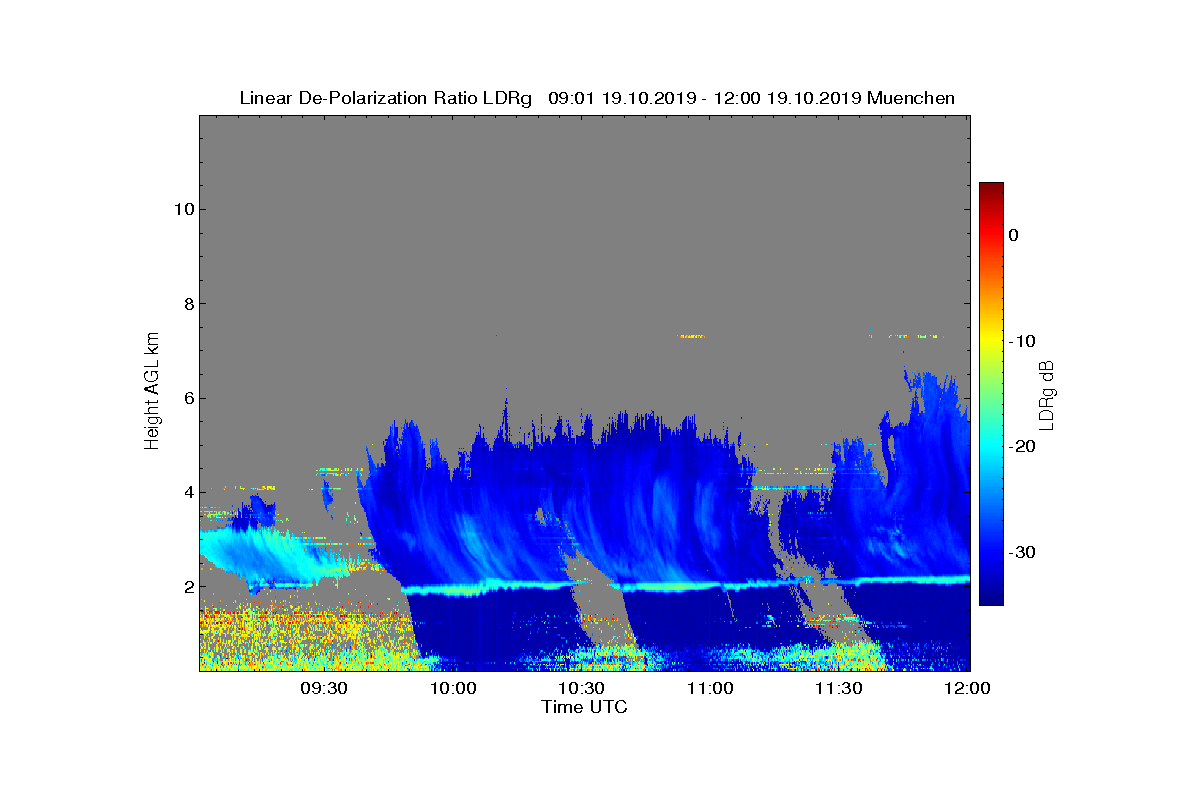The height and width of the screenshot is (800, 1200).
Task: Click the colorbar label '-30'
Action: (x=1021, y=553)
